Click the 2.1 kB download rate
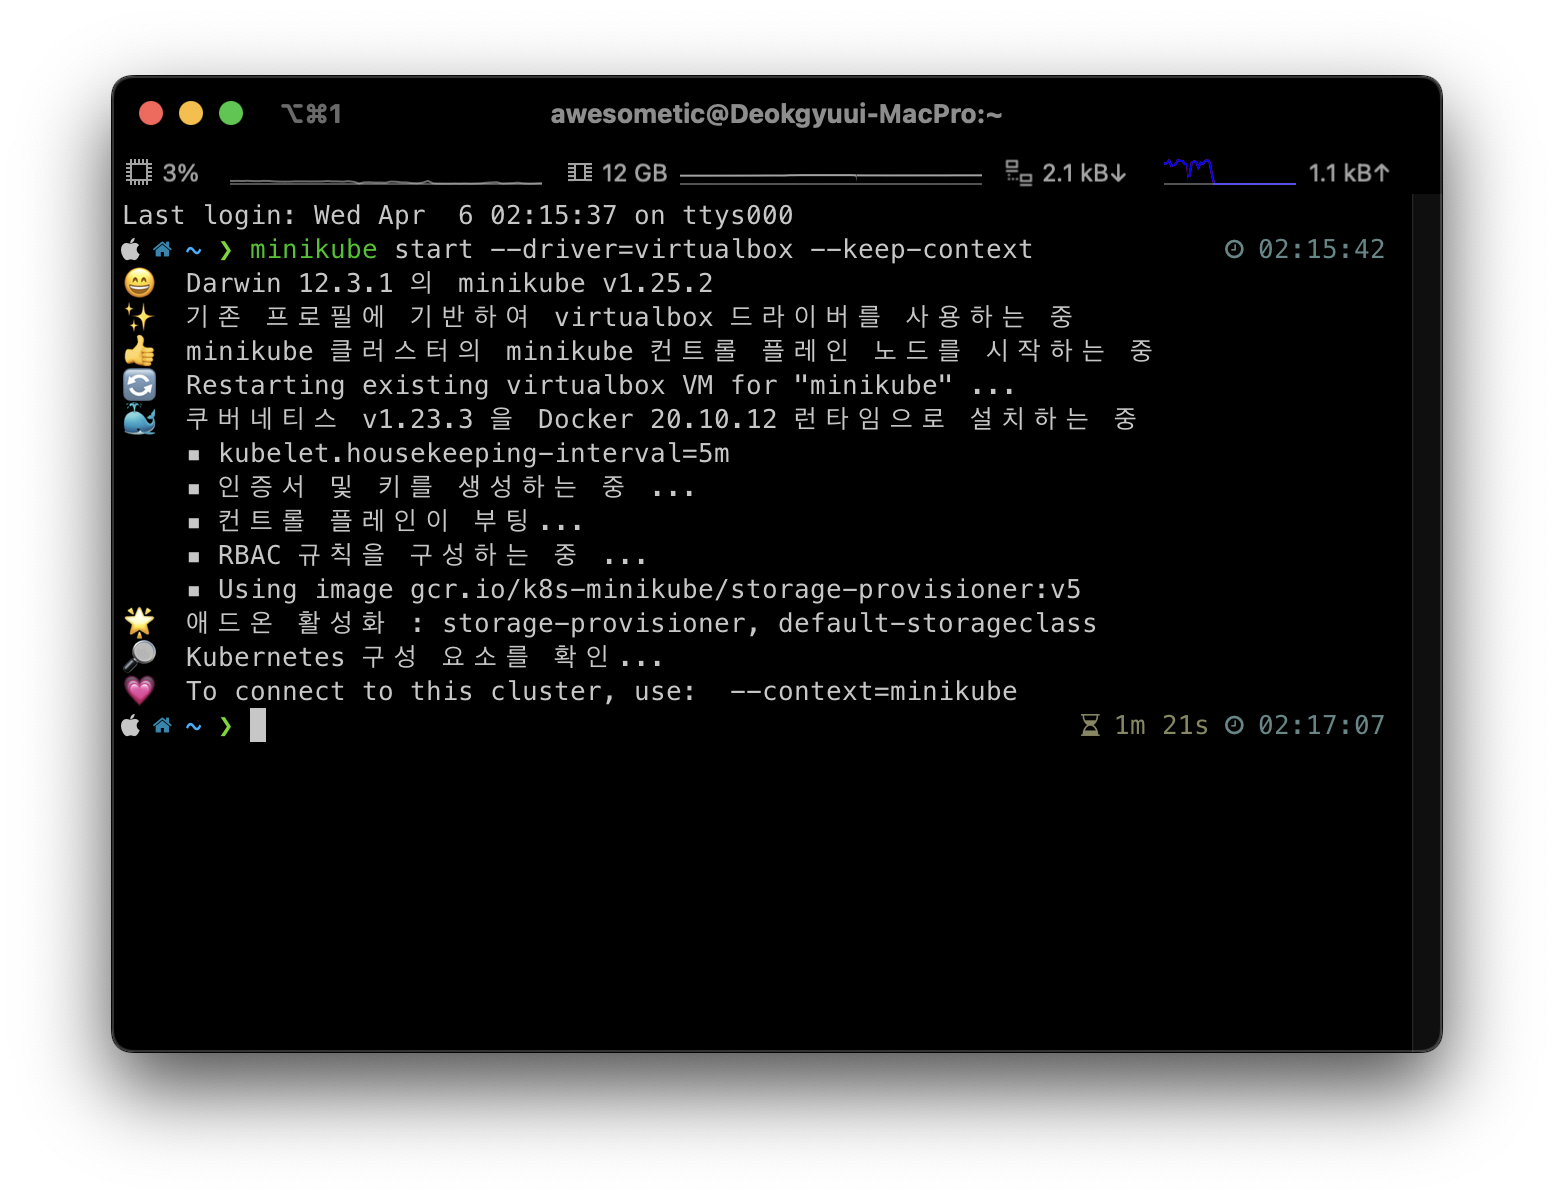Screen dimensions: 1554x1200 (x=1084, y=173)
